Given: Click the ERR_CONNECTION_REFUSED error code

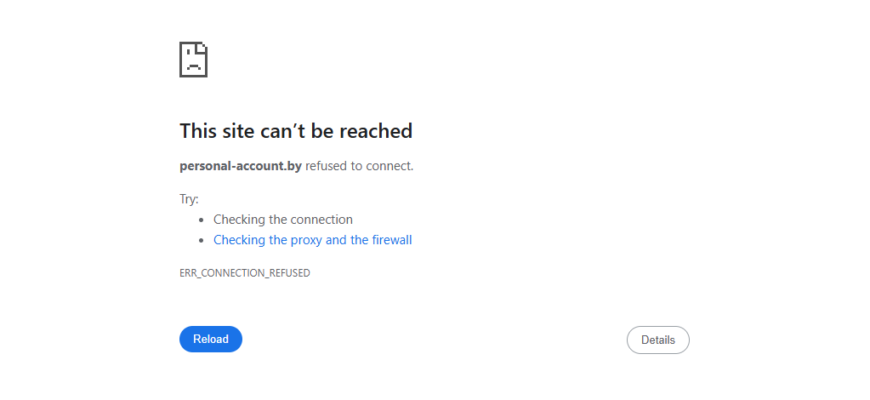Looking at the screenshot, I should (x=245, y=273).
